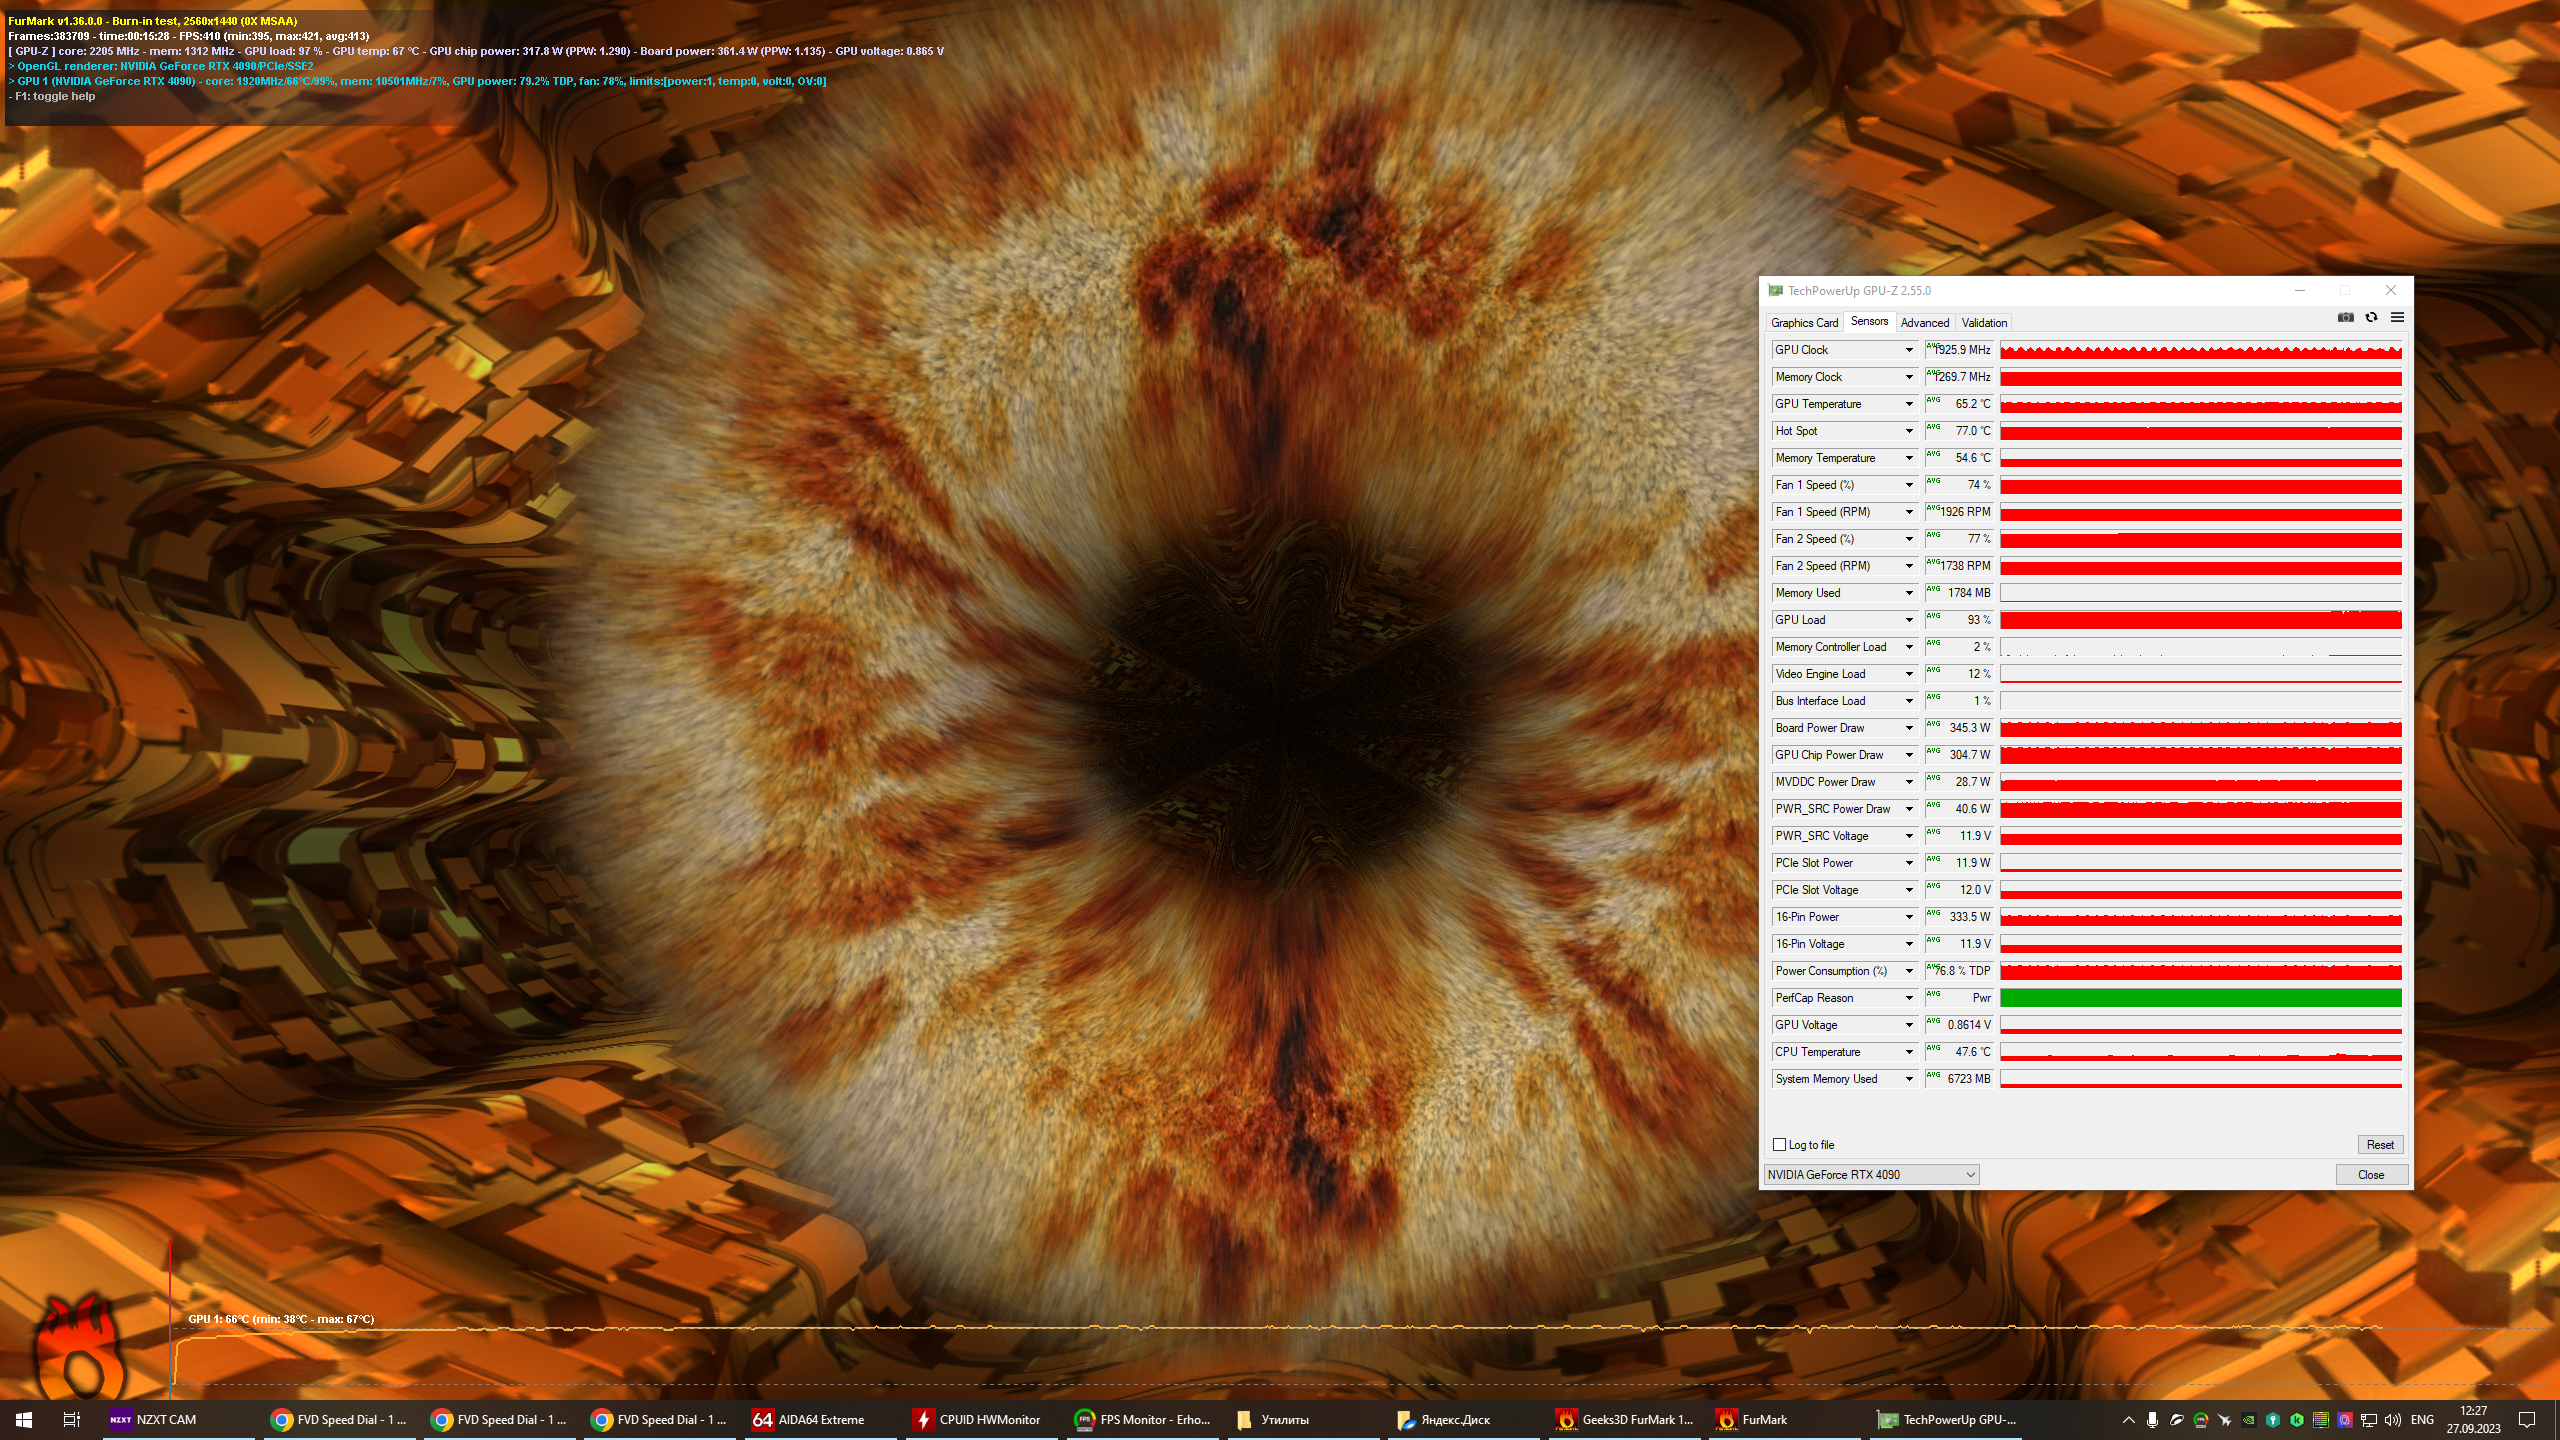Open the NVIDIA GeForce RTX 4090 device selector
The image size is (2560, 1440).
click(1871, 1175)
